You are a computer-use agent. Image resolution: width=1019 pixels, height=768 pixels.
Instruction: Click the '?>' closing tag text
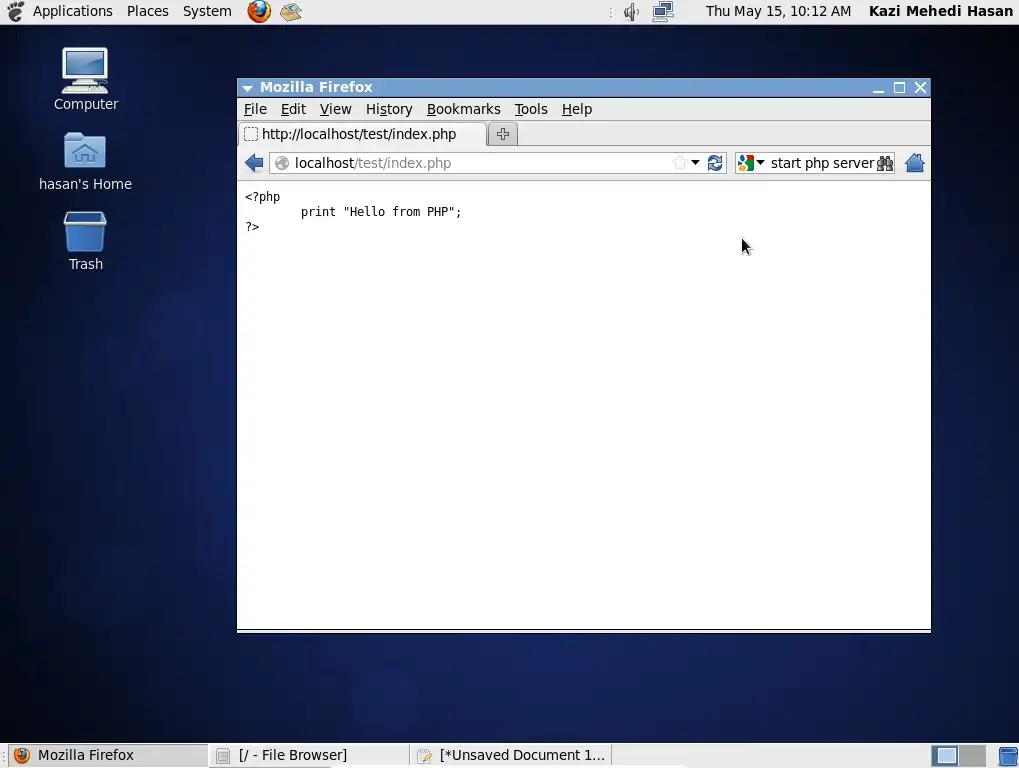coord(252,227)
